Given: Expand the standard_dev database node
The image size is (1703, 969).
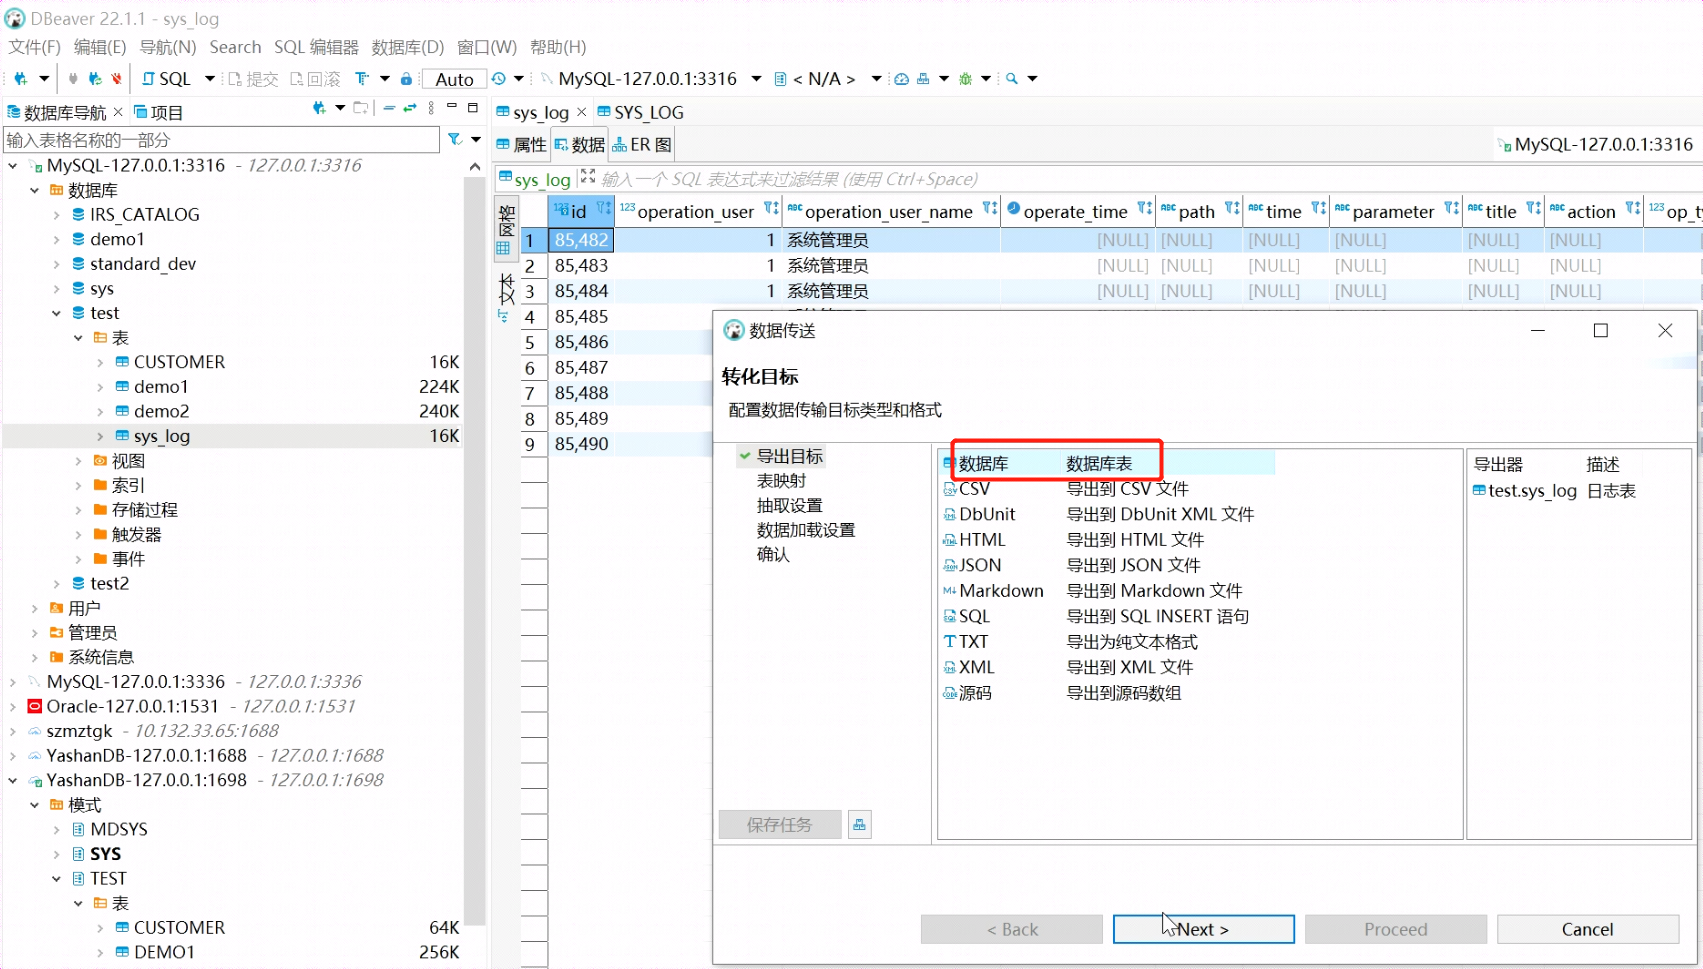Looking at the screenshot, I should [x=57, y=264].
